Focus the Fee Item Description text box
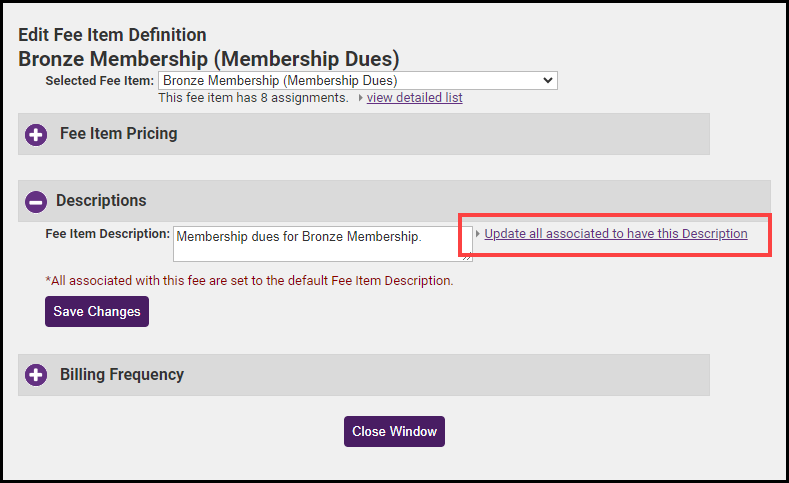The height and width of the screenshot is (483, 789). pos(320,243)
